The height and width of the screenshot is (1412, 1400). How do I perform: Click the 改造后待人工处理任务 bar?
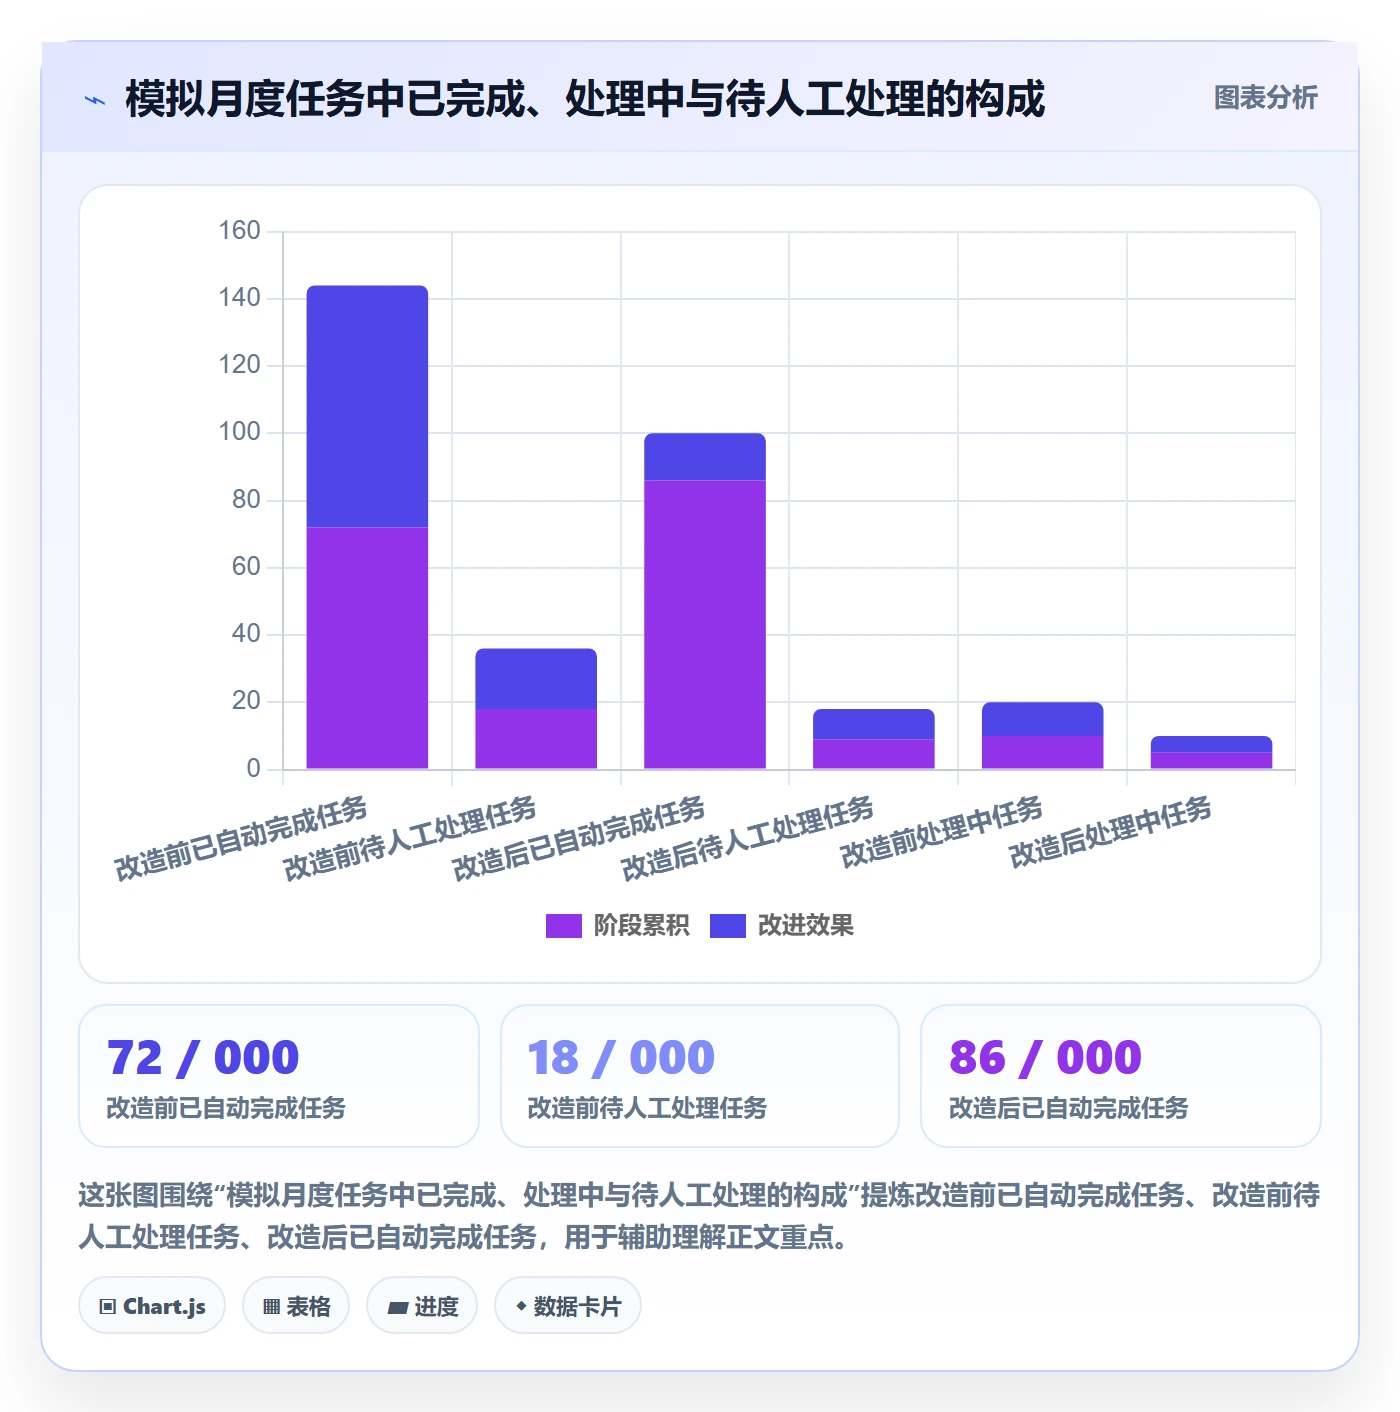coord(874,739)
